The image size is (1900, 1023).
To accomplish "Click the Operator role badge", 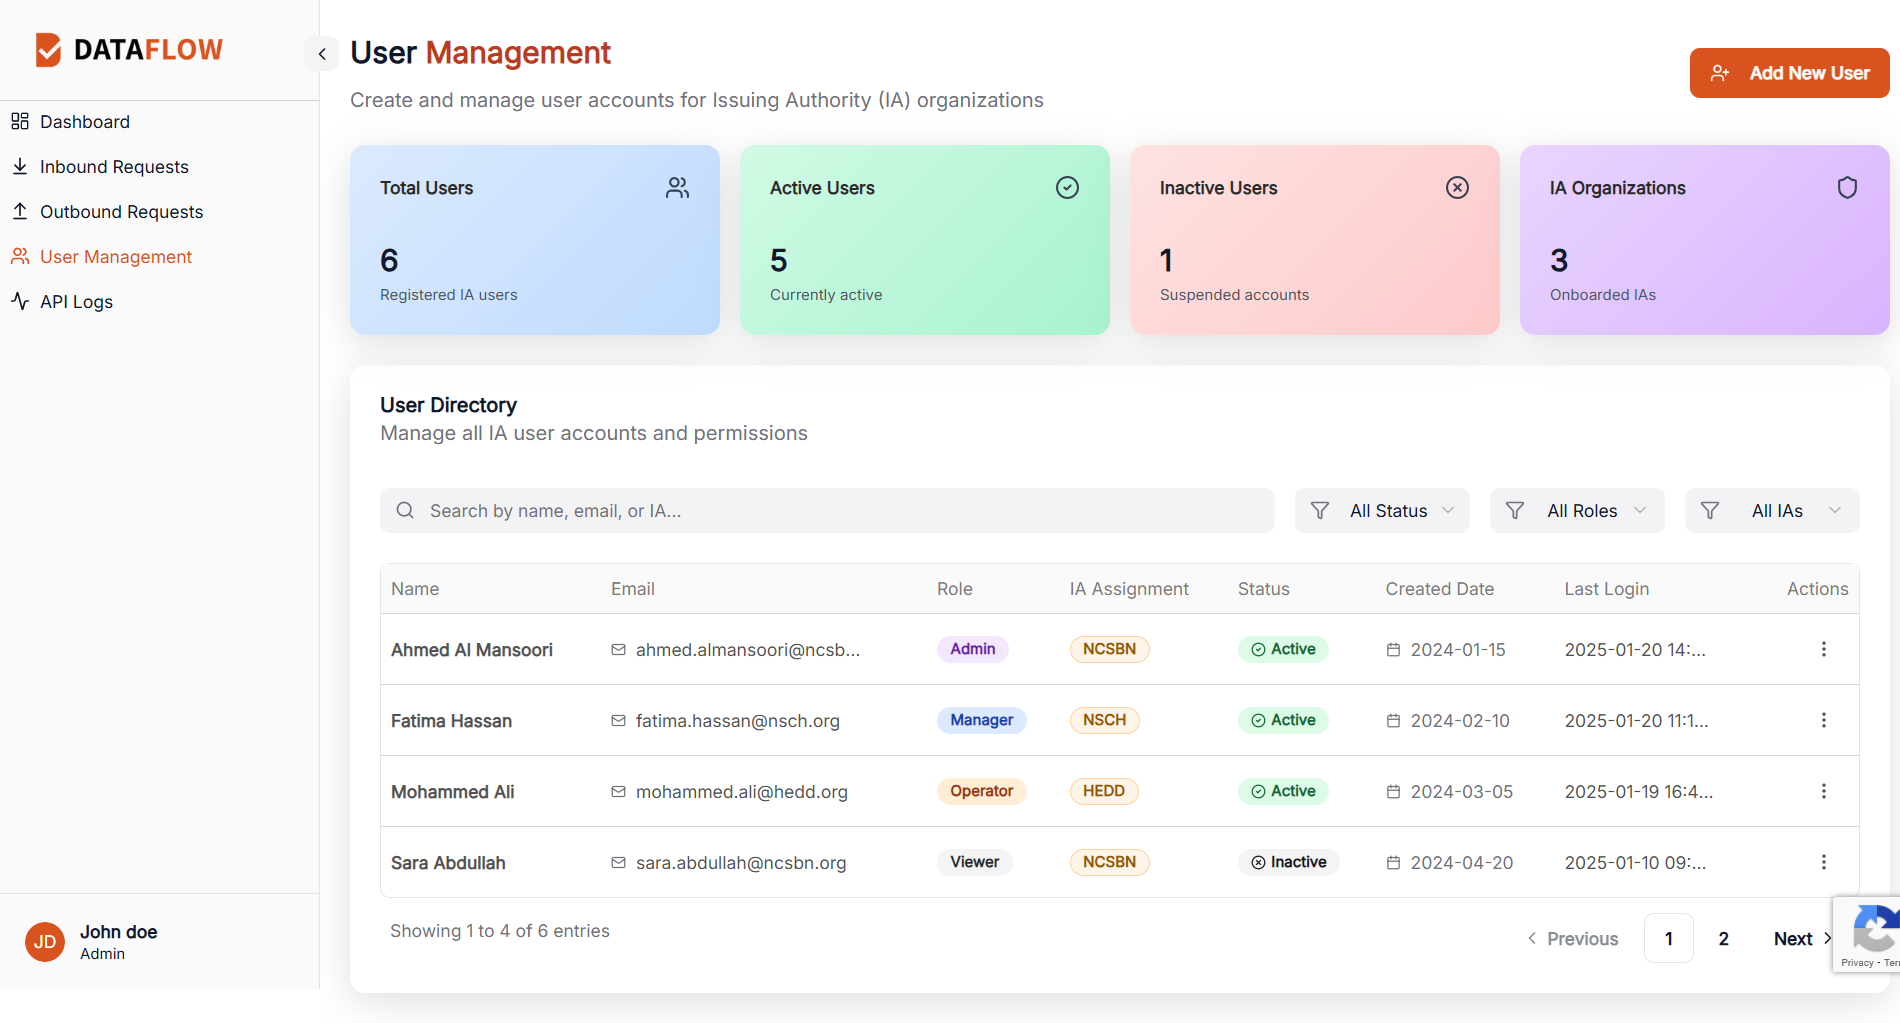I will [x=981, y=791].
